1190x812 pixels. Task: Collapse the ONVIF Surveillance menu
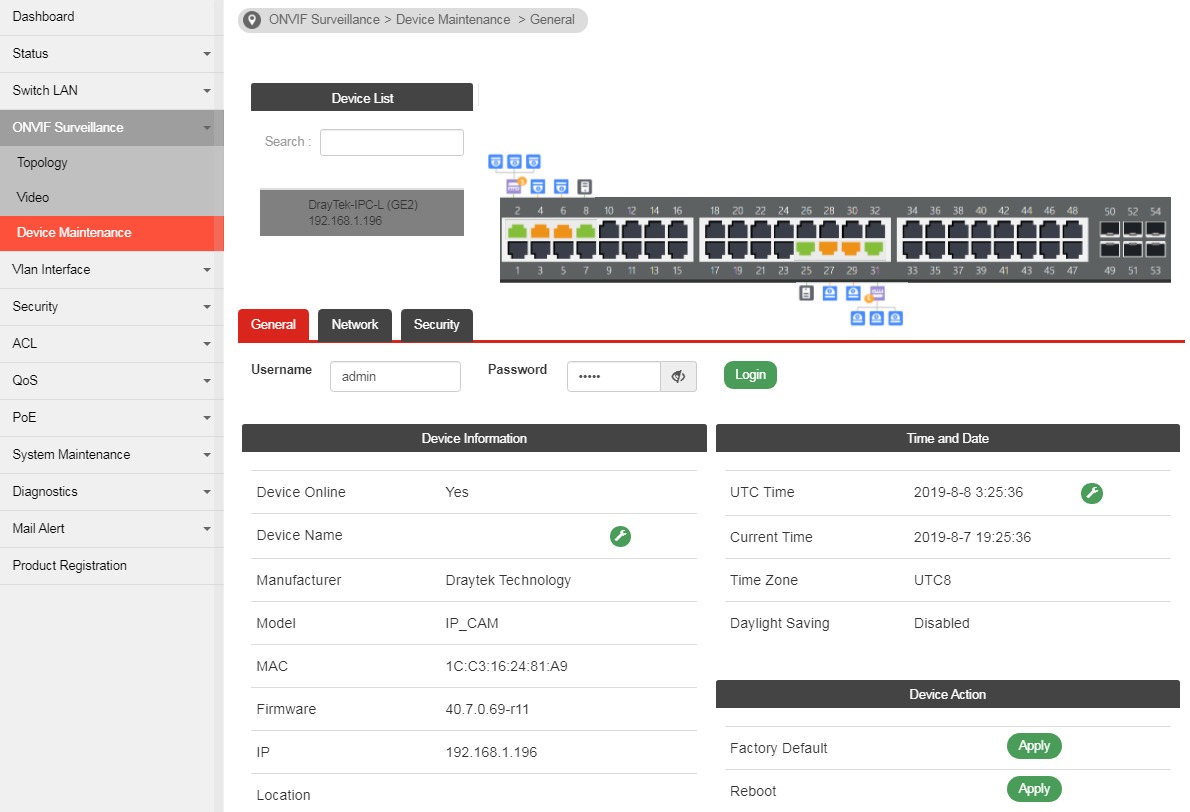click(111, 128)
